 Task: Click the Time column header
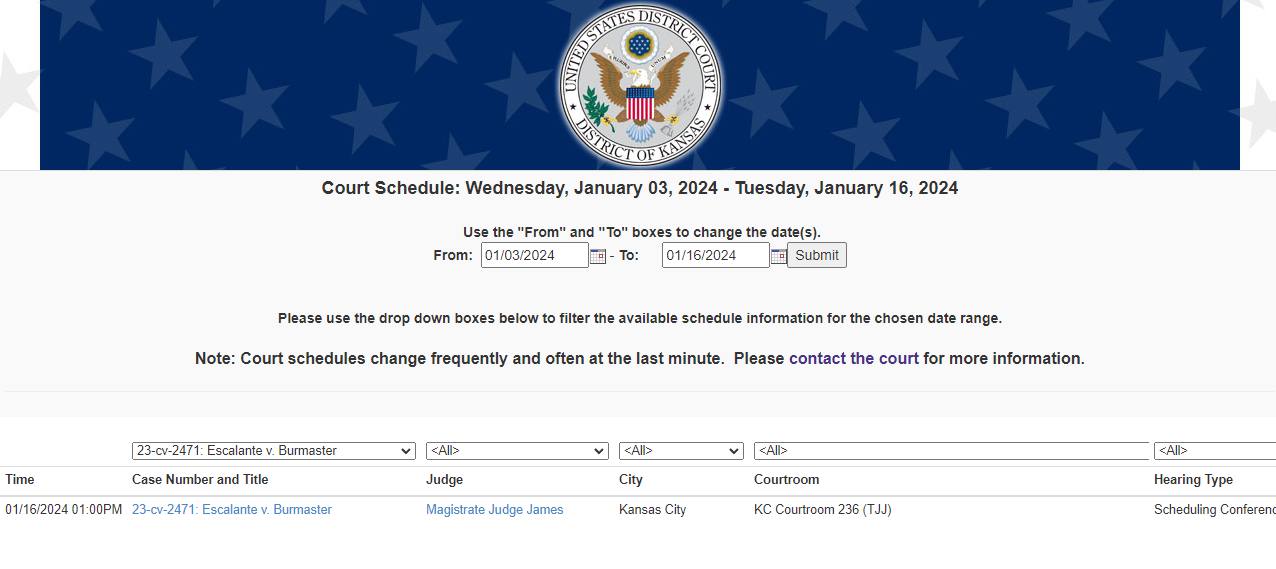[x=20, y=480]
